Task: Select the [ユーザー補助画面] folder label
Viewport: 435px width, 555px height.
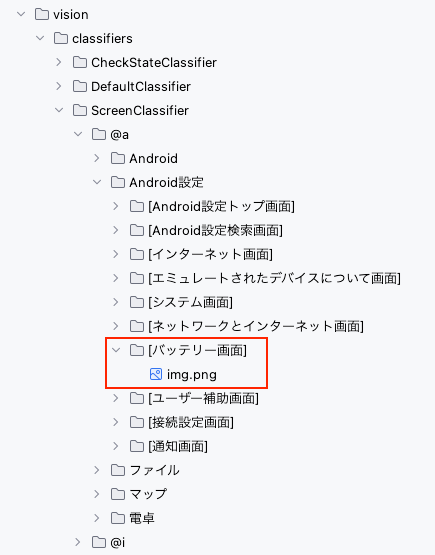Action: [204, 398]
